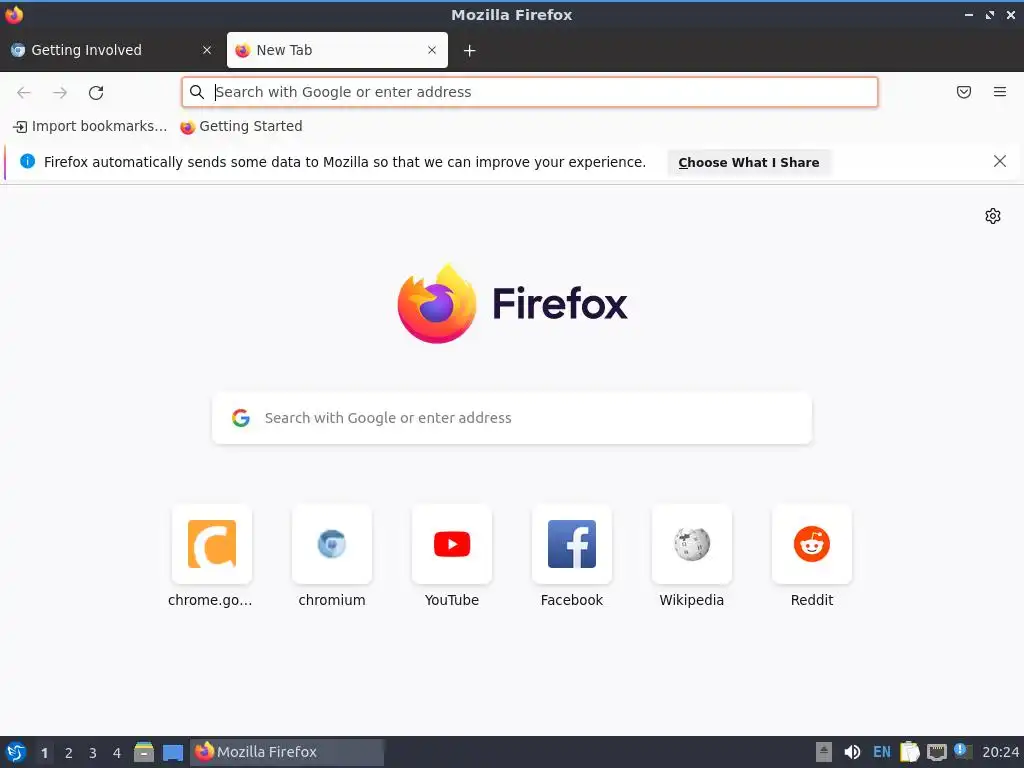The width and height of the screenshot is (1024, 768).
Task: Click the Google logo in search box
Action: 241,418
